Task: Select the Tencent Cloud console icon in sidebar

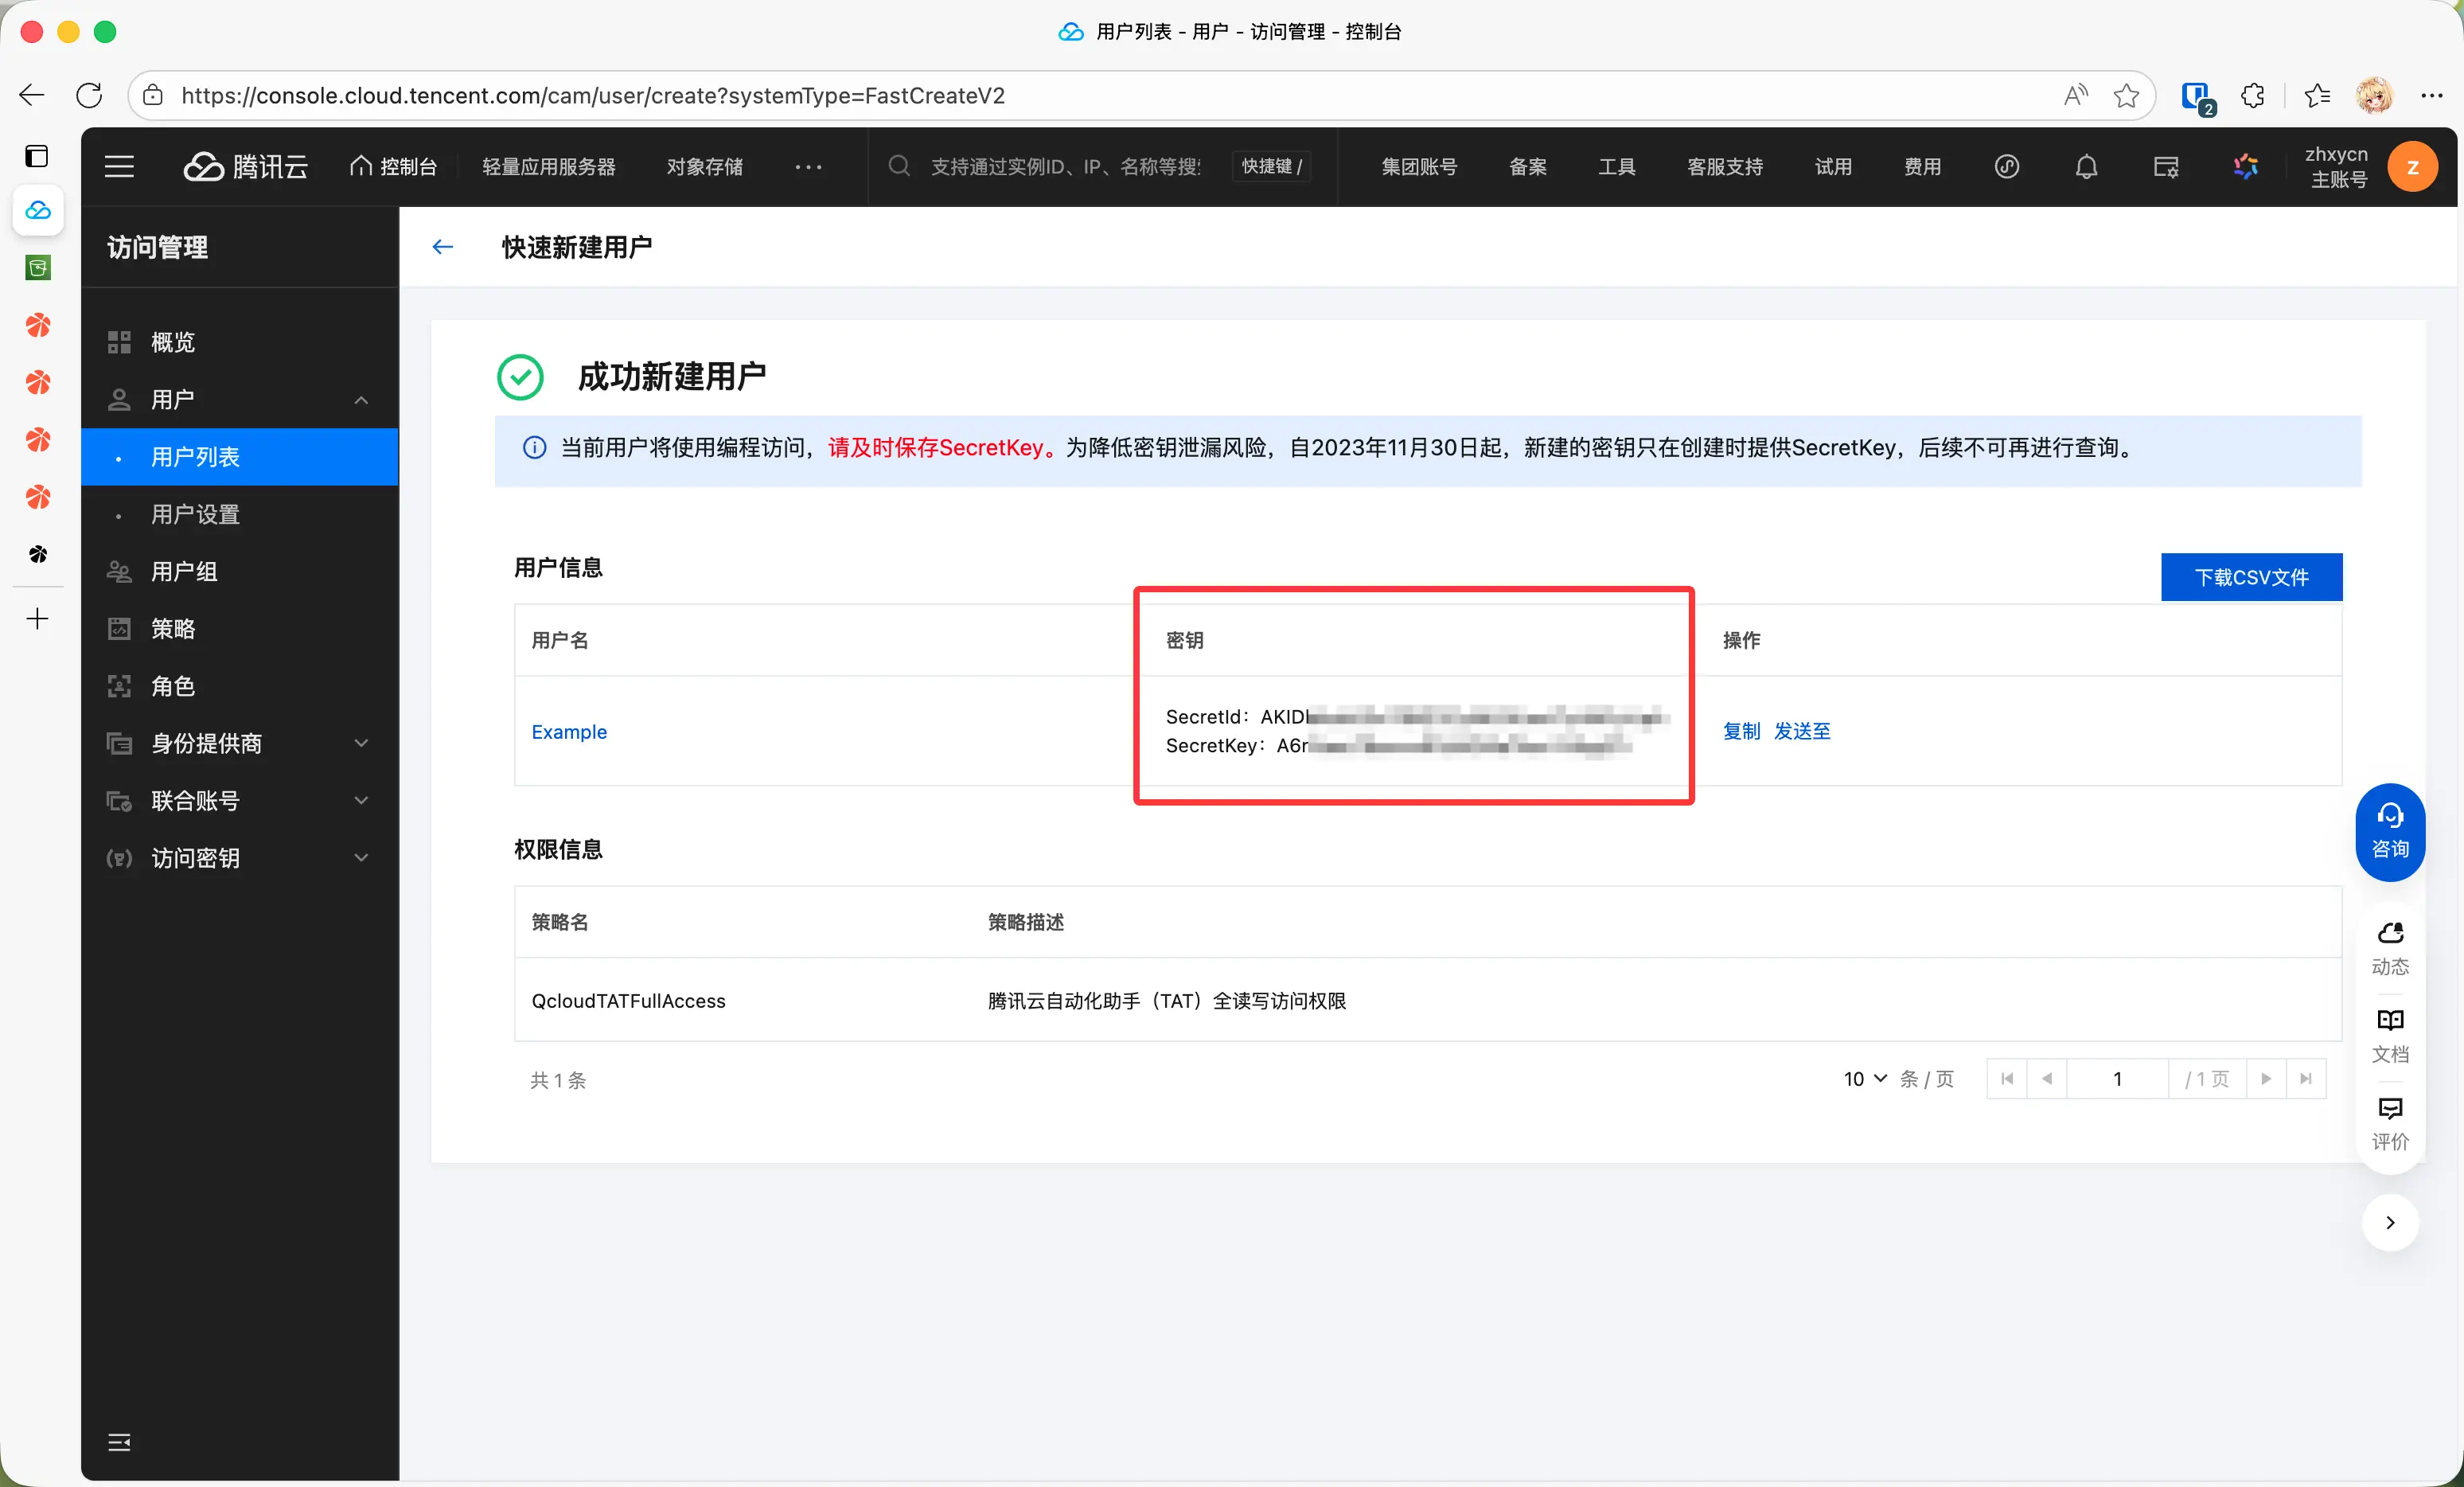Action: coord(37,210)
